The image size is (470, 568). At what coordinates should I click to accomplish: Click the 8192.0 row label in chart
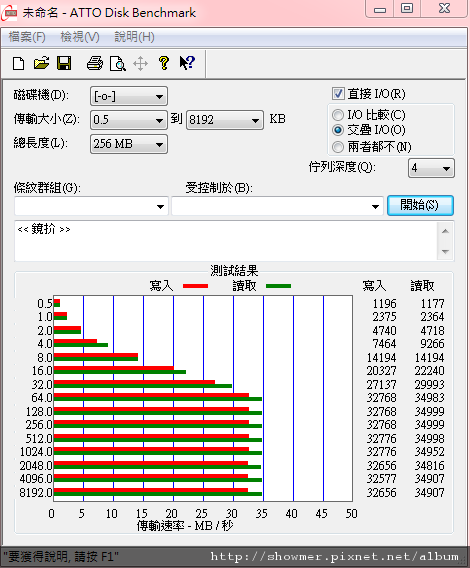[36, 493]
